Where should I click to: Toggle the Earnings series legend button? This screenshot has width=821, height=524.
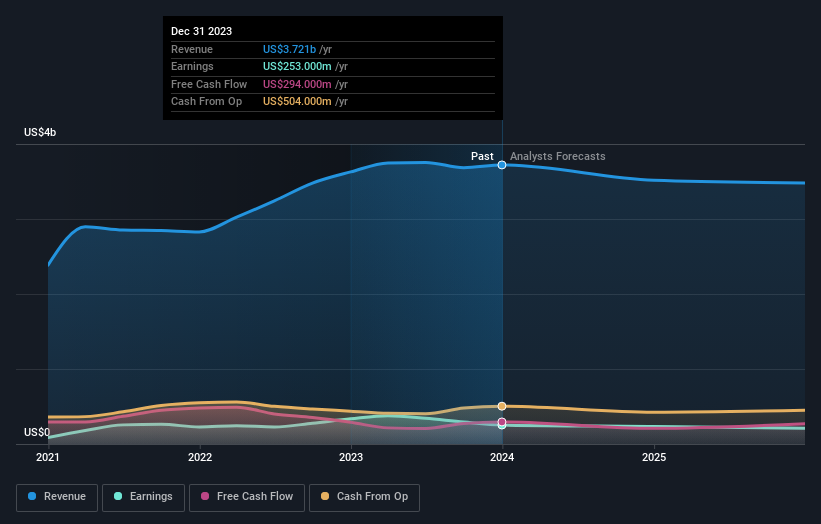tap(143, 497)
